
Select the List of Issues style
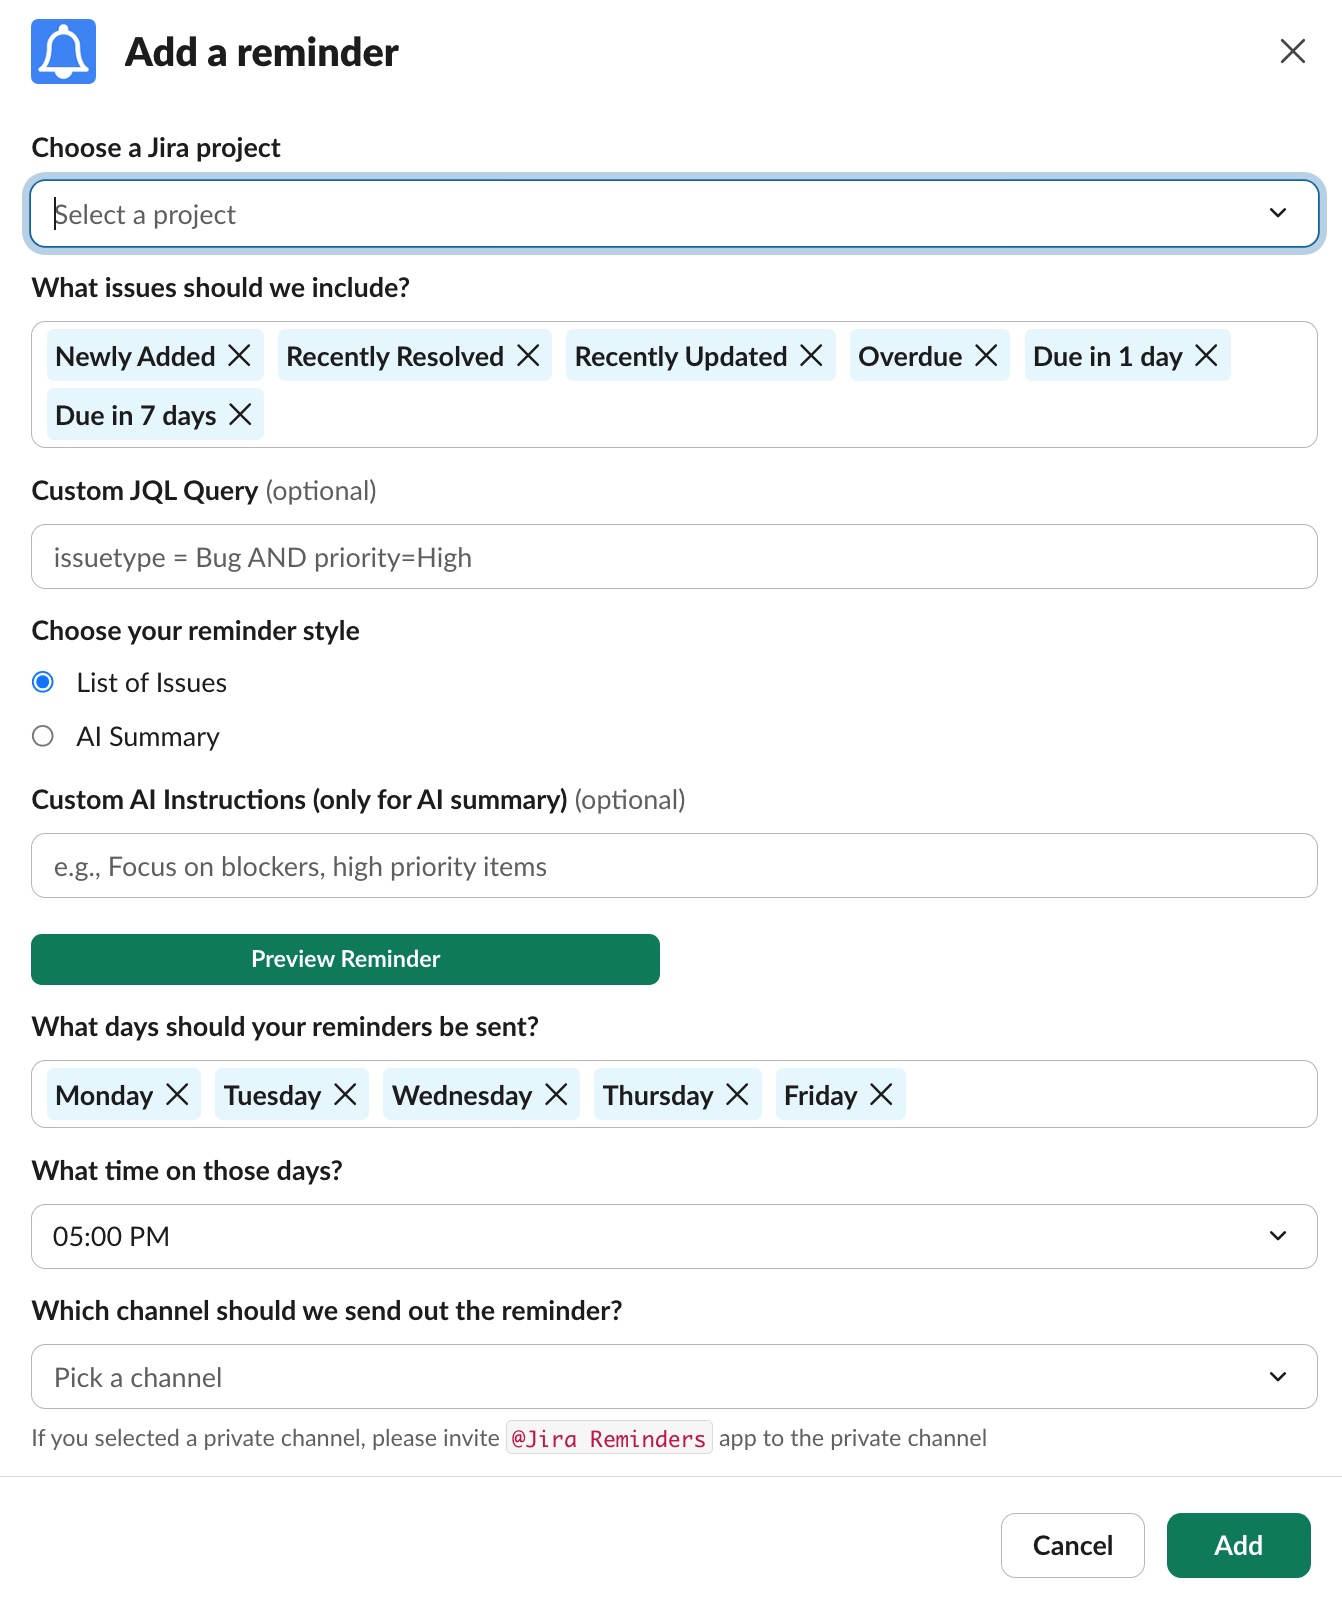(x=43, y=683)
